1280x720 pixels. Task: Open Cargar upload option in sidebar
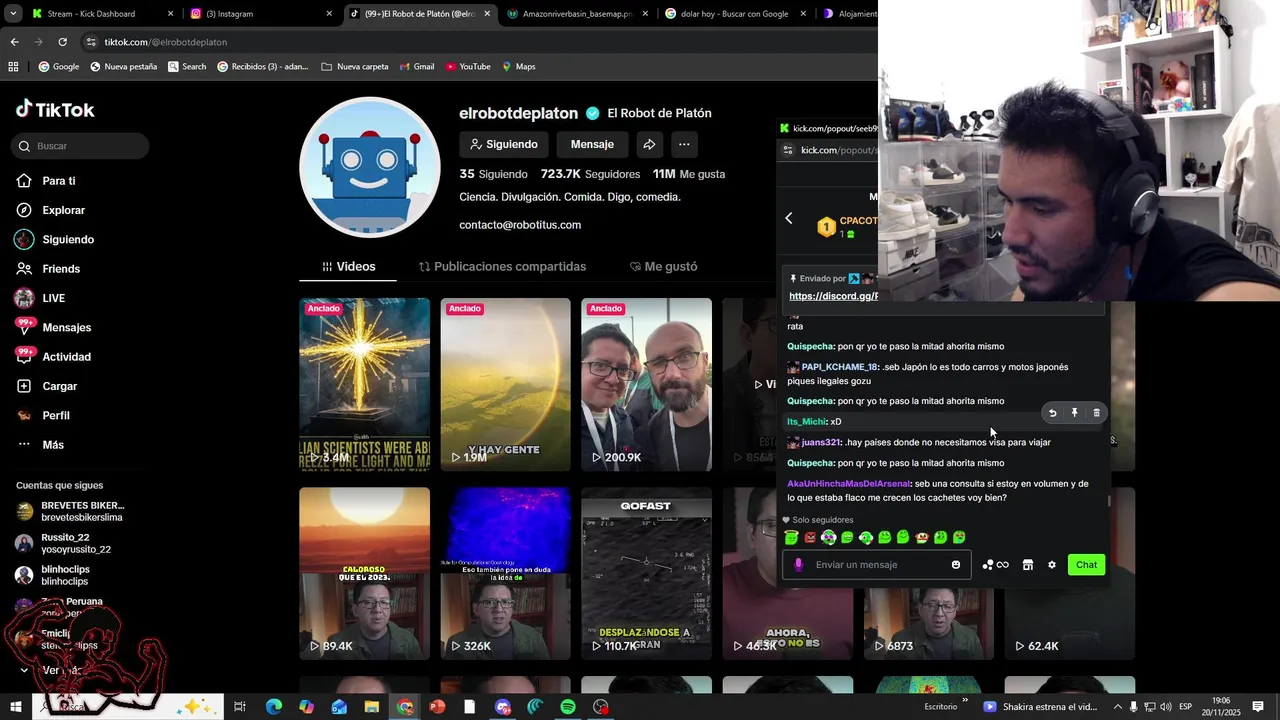click(x=59, y=386)
